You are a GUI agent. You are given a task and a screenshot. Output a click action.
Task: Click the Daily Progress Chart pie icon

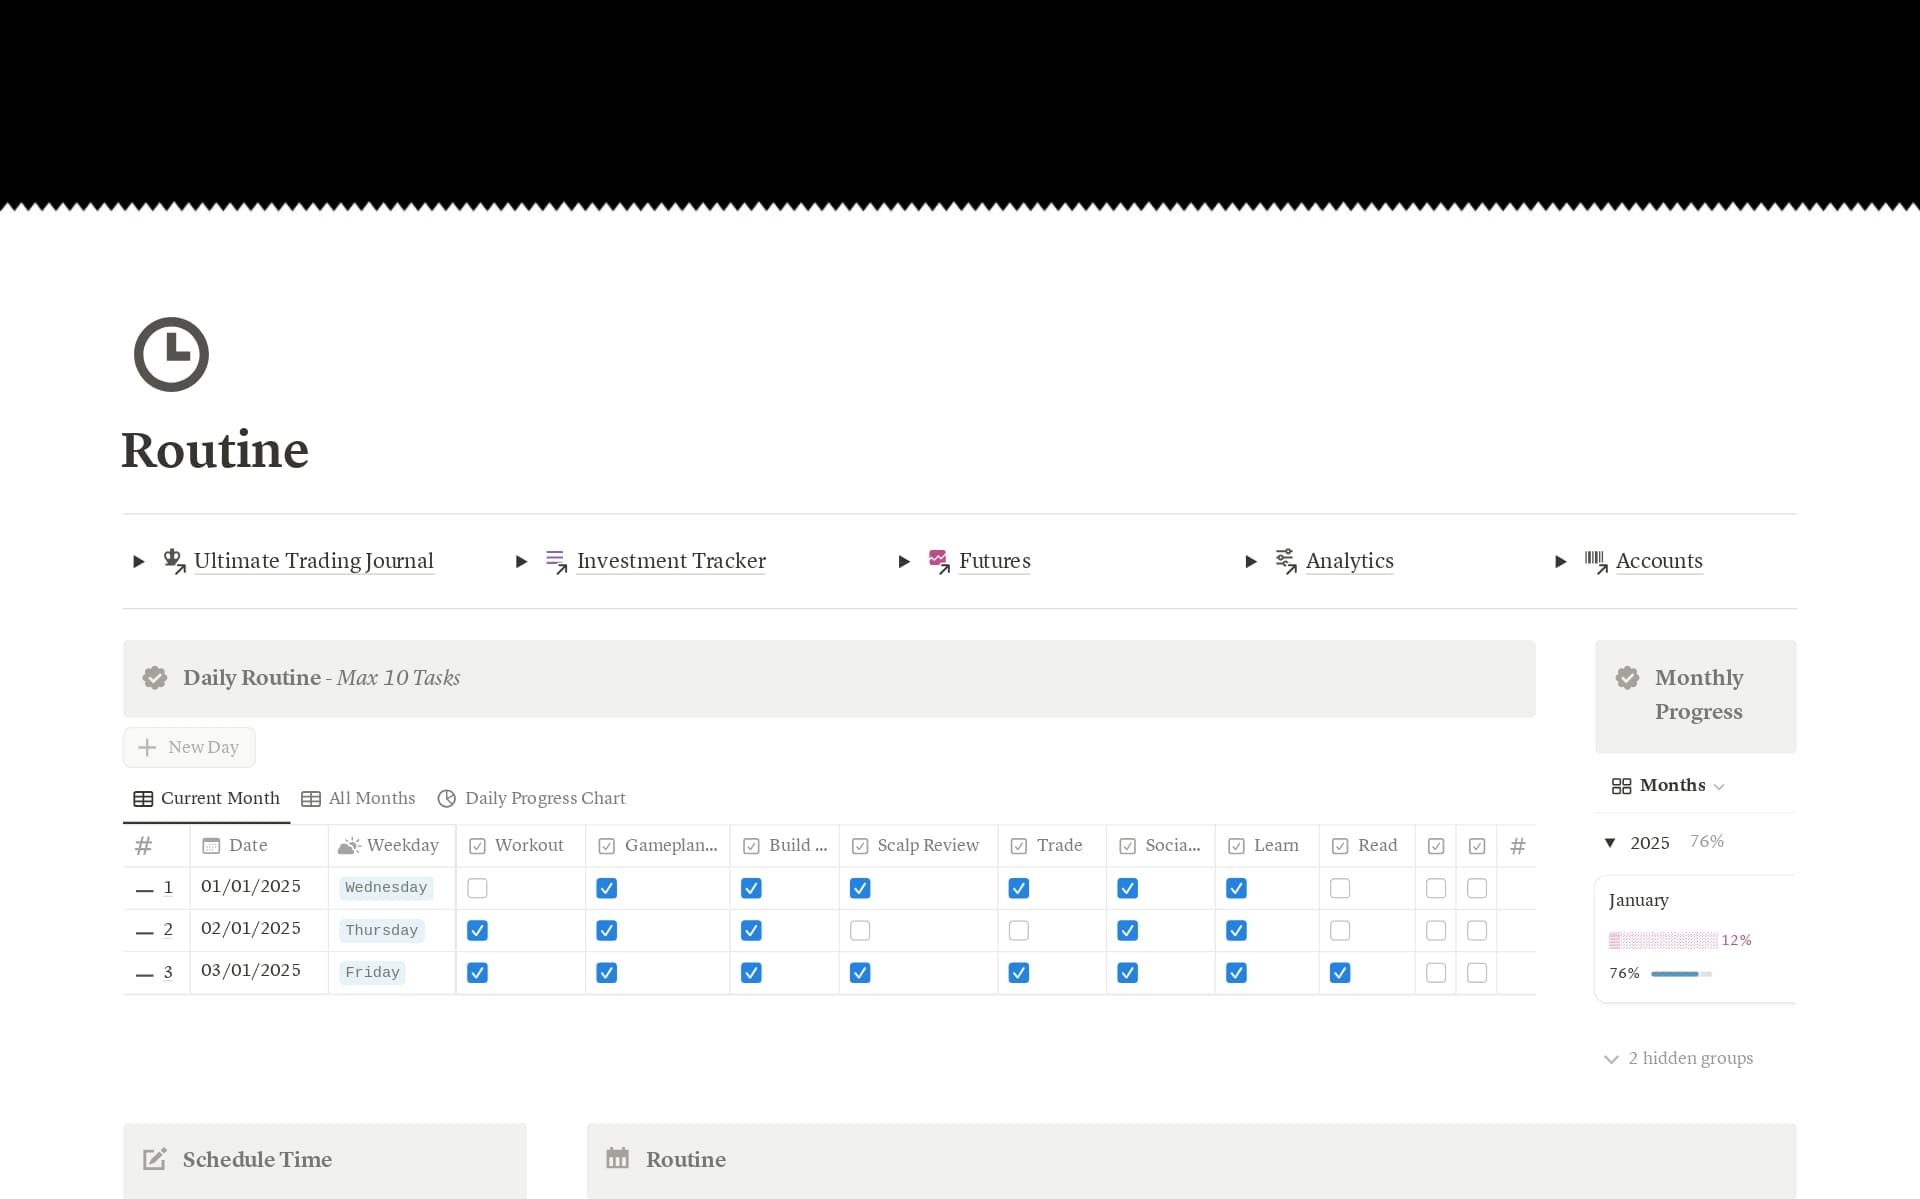447,799
